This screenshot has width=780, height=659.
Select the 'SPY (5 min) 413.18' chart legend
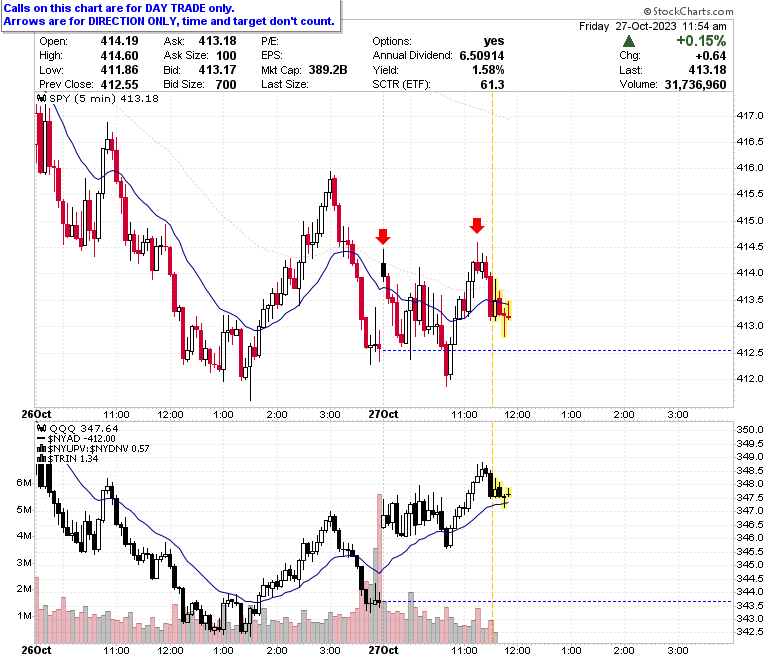(x=104, y=98)
